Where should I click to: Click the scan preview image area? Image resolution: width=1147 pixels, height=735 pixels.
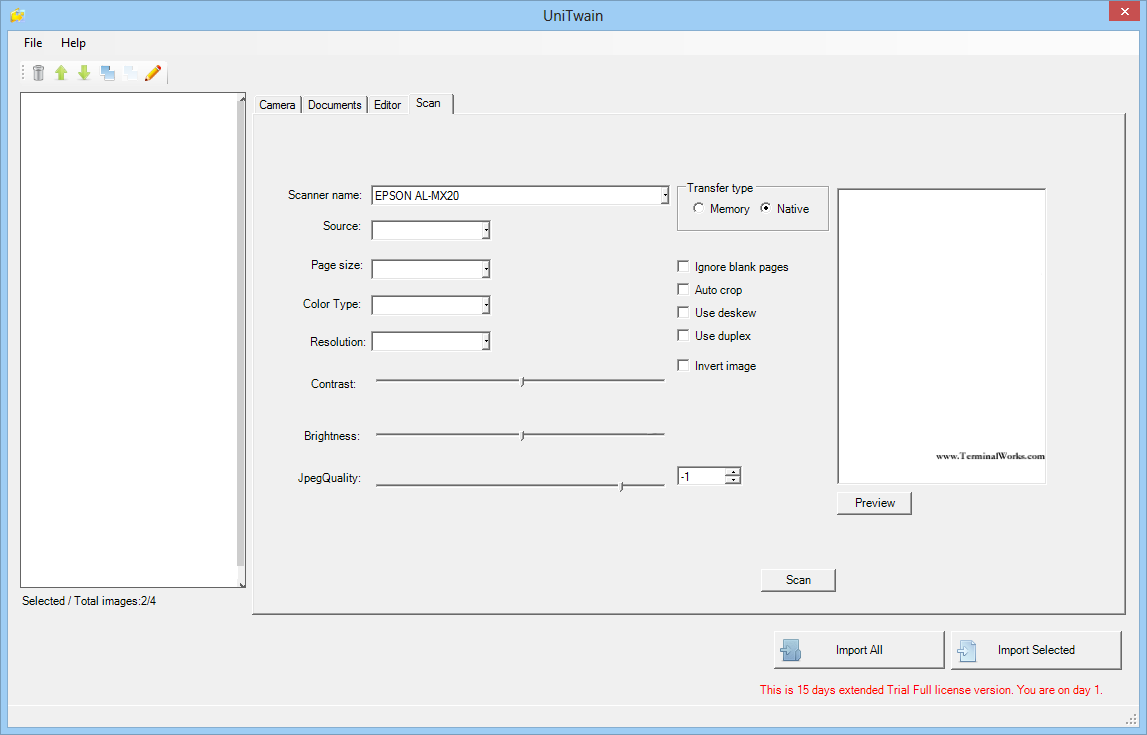pos(941,336)
